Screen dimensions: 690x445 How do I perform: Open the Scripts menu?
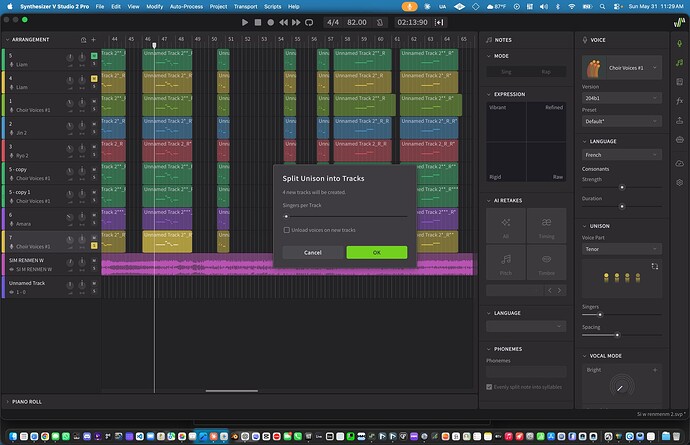tap(272, 7)
